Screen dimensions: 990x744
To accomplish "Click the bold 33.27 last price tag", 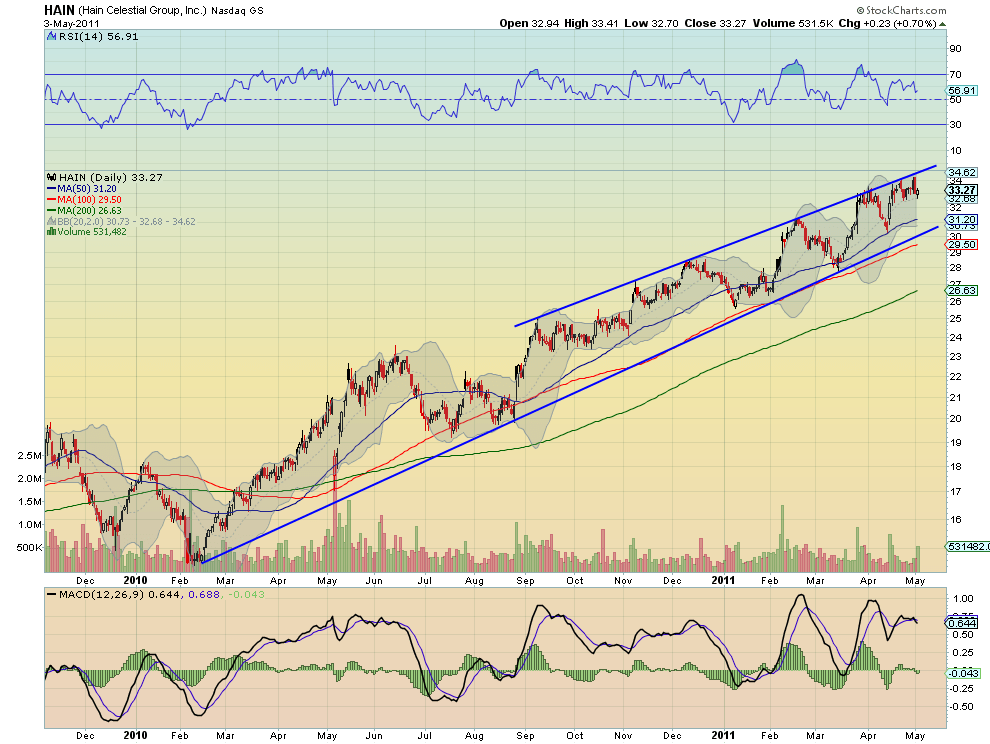I will click(962, 189).
